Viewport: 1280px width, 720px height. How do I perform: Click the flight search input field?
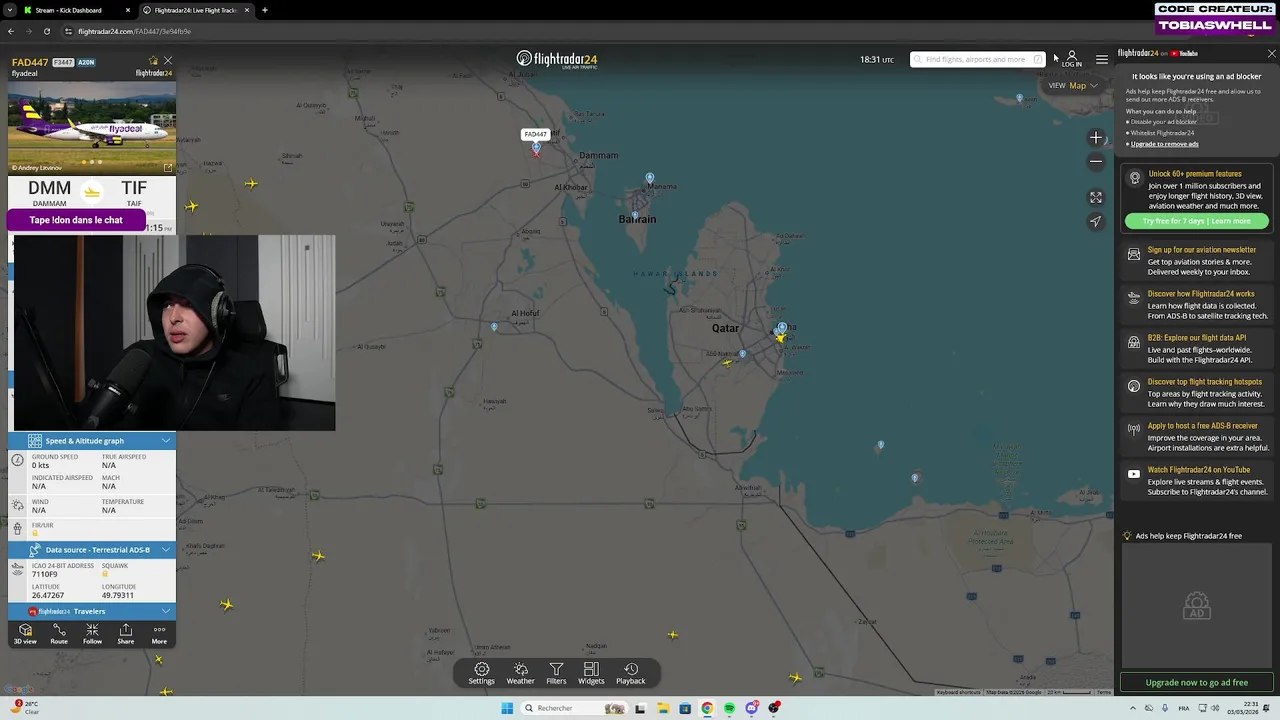[x=976, y=59]
